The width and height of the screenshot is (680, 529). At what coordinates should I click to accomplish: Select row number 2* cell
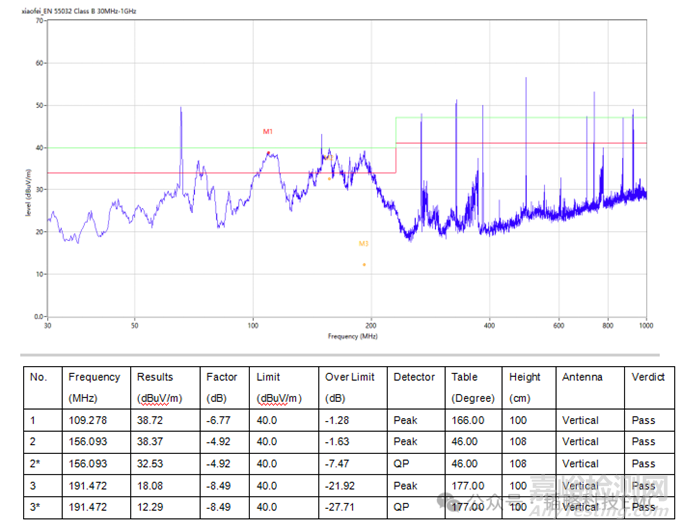(38, 464)
